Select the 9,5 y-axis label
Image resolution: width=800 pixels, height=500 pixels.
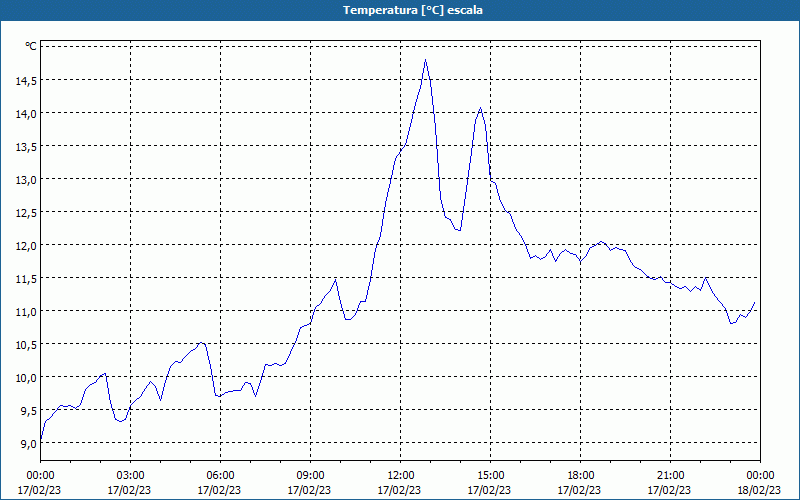click(x=28, y=410)
